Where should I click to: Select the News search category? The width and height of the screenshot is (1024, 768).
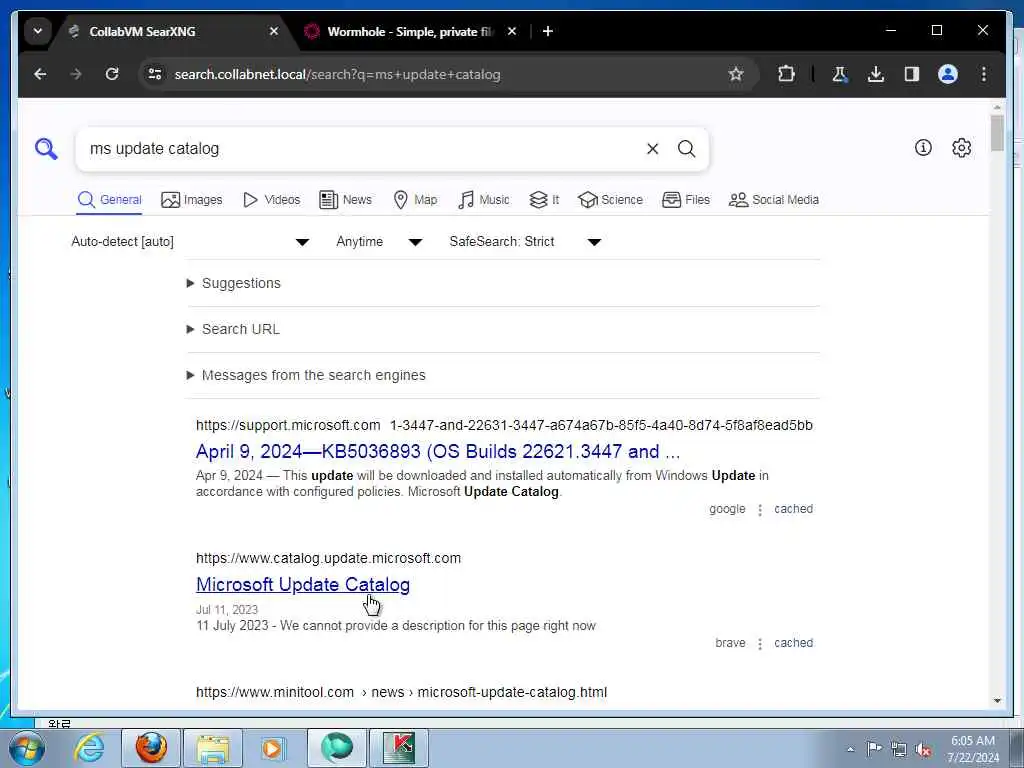[x=345, y=200]
